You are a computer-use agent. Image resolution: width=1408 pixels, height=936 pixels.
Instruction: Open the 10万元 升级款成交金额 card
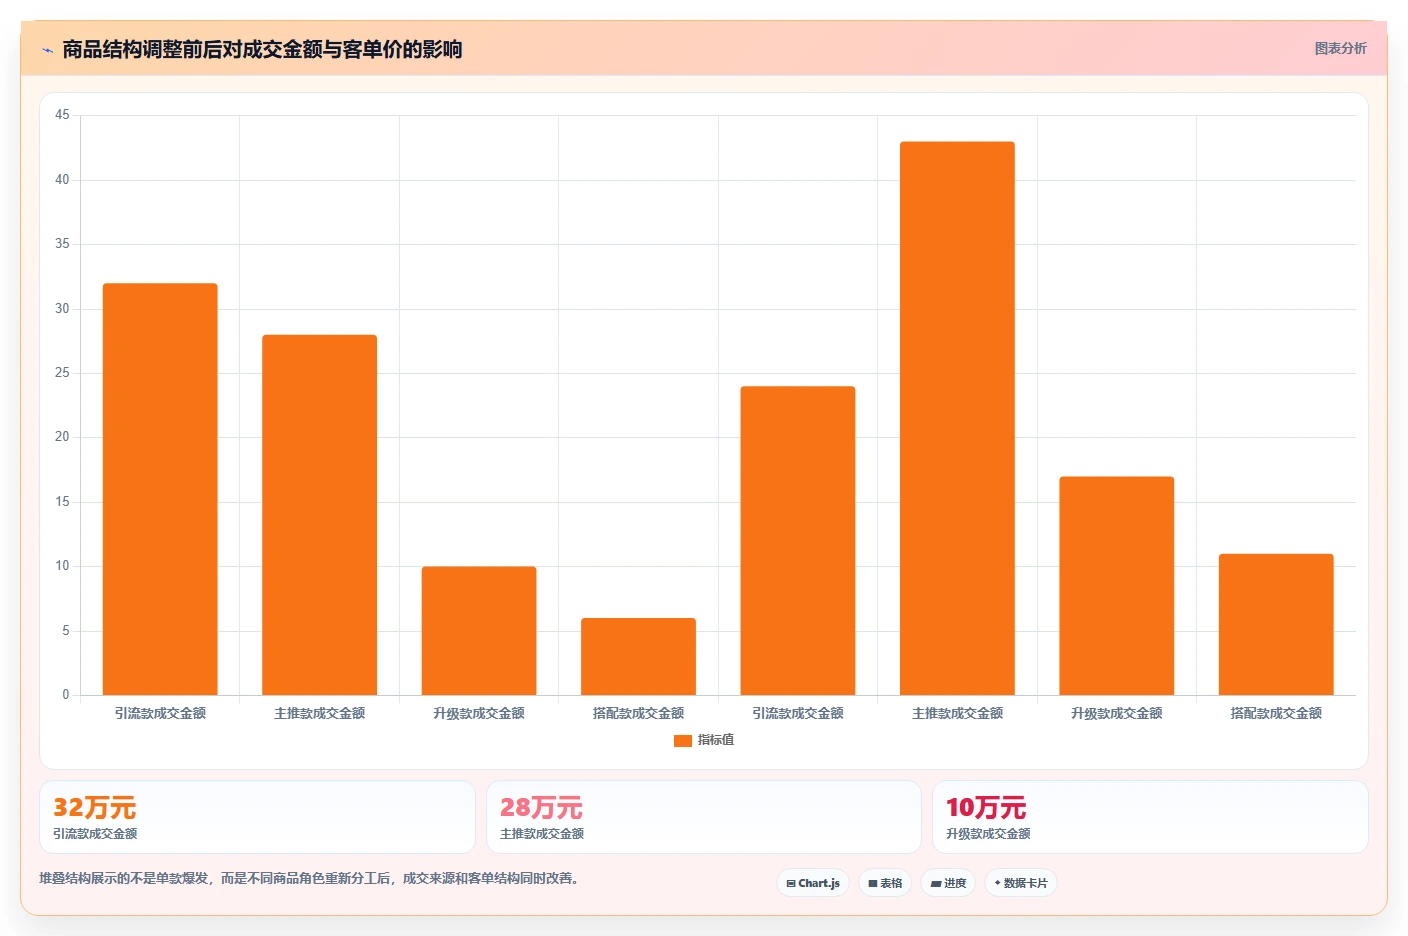pos(1150,817)
